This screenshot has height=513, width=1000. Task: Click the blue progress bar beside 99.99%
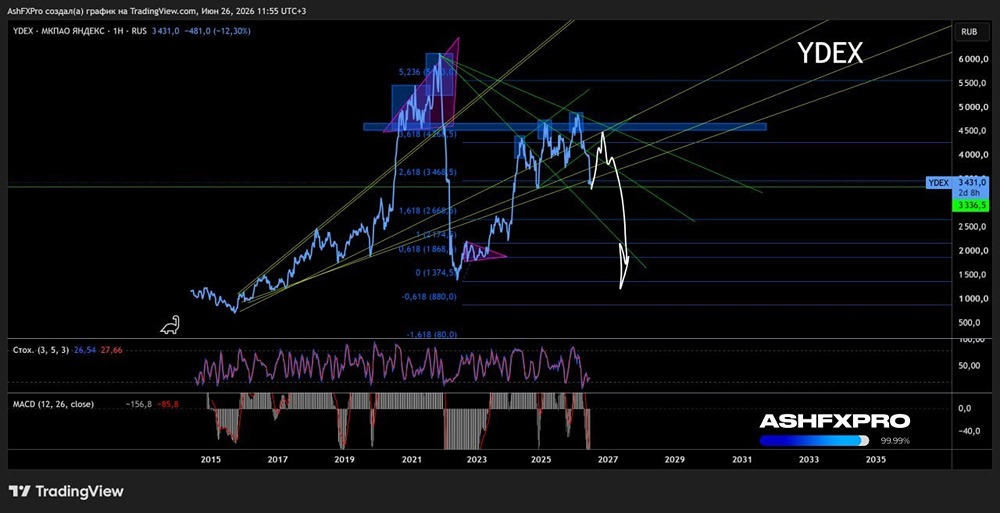pyautogui.click(x=814, y=441)
